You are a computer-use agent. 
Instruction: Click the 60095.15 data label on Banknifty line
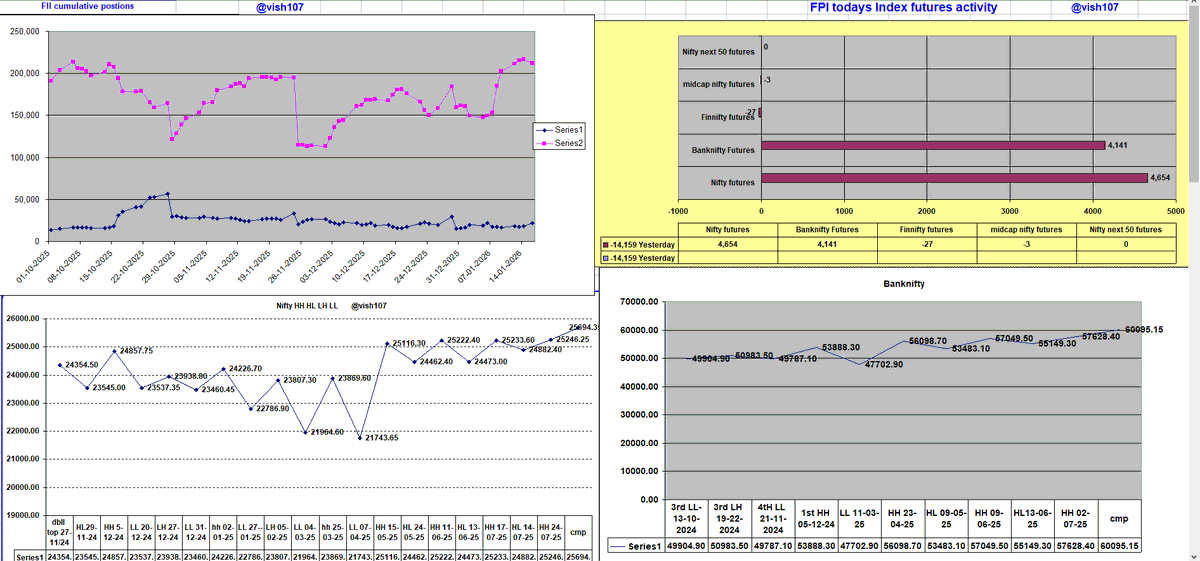(x=1144, y=329)
